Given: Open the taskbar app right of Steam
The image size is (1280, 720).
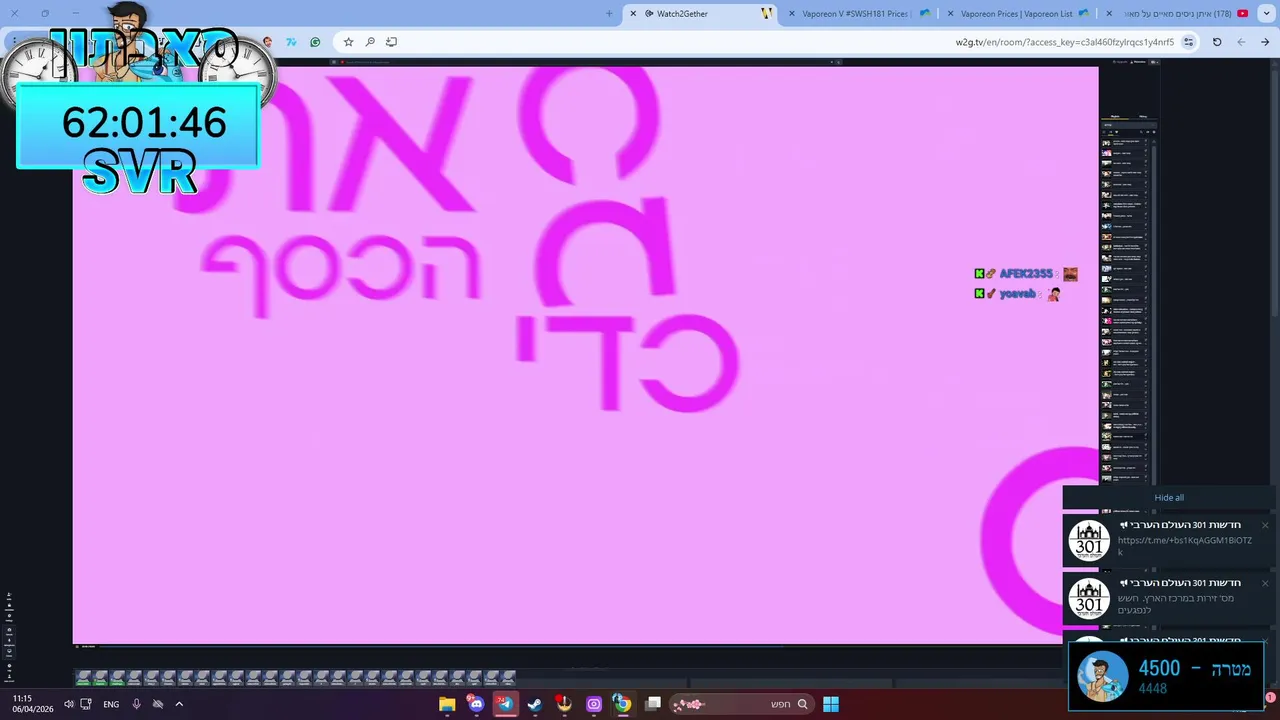Looking at the screenshot, I should (564, 704).
